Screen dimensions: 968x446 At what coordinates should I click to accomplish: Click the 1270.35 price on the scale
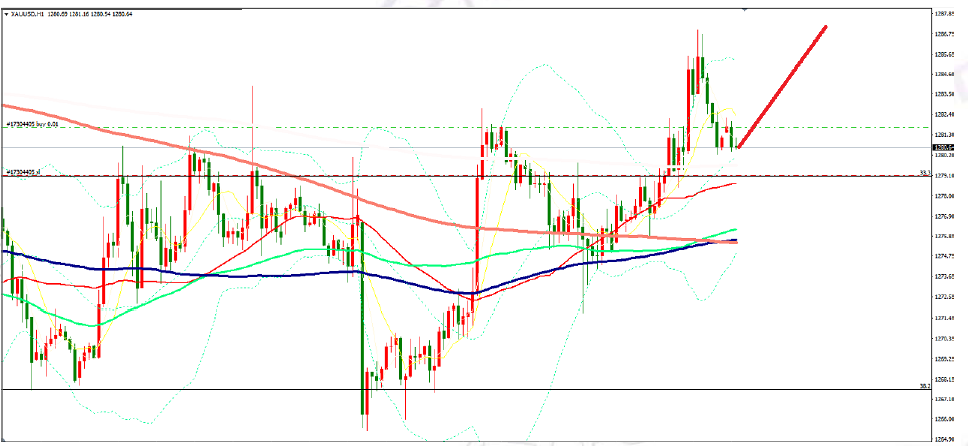945,339
